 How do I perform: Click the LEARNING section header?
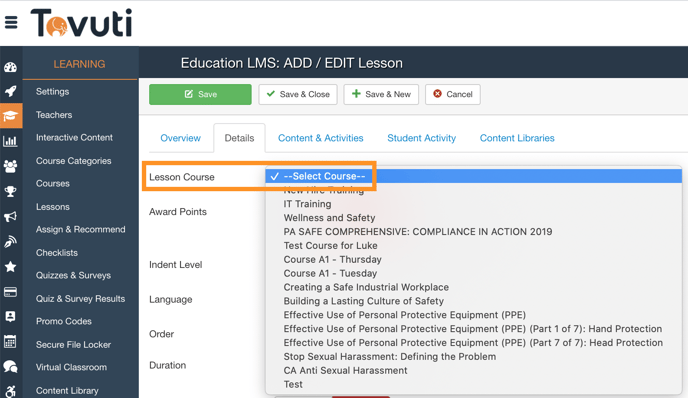click(79, 64)
